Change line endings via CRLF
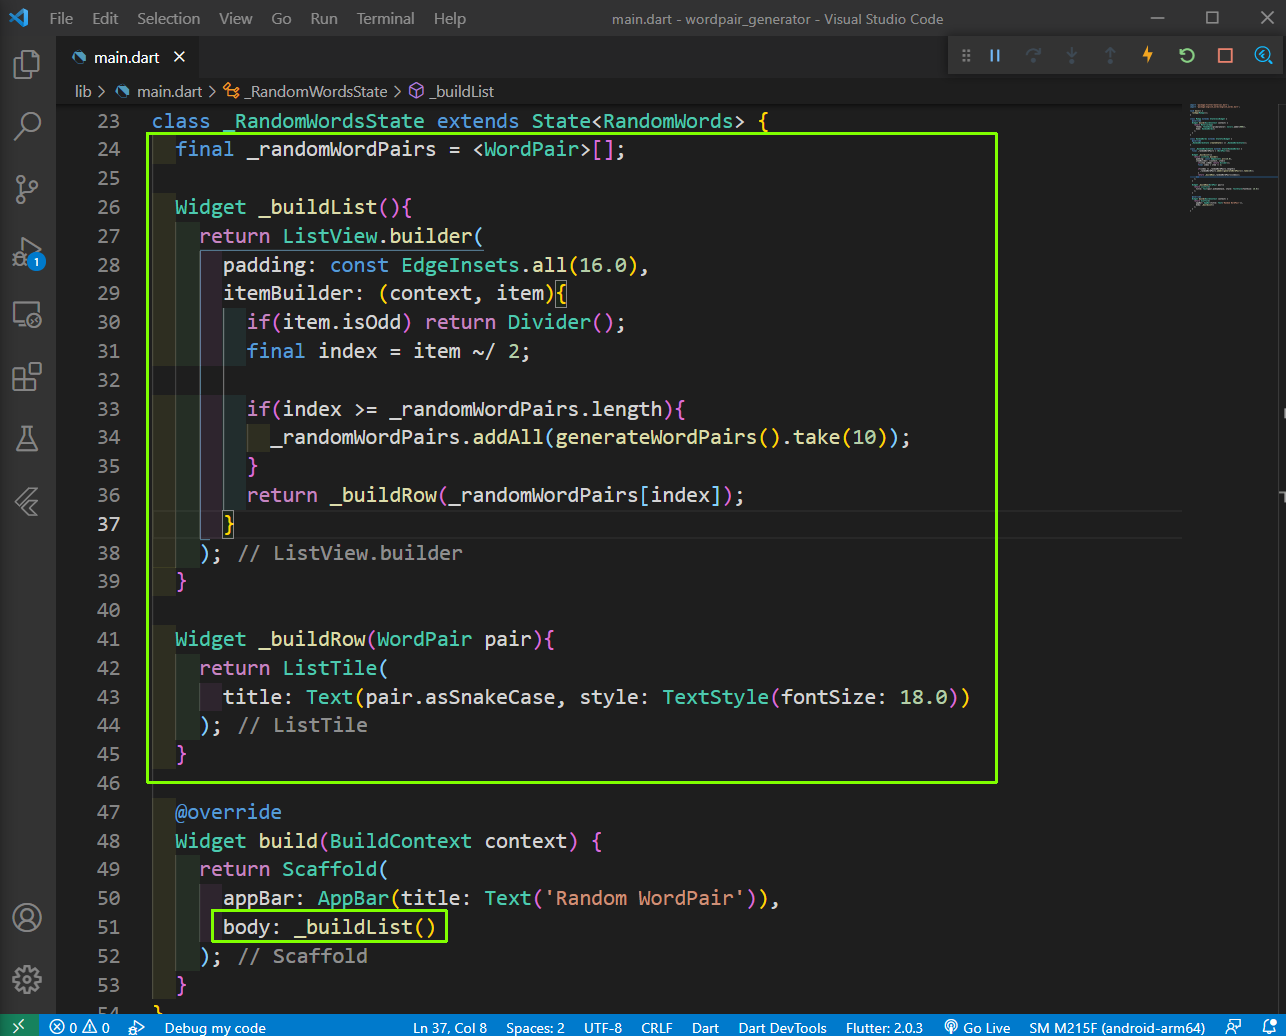1286x1036 pixels. point(657,1027)
